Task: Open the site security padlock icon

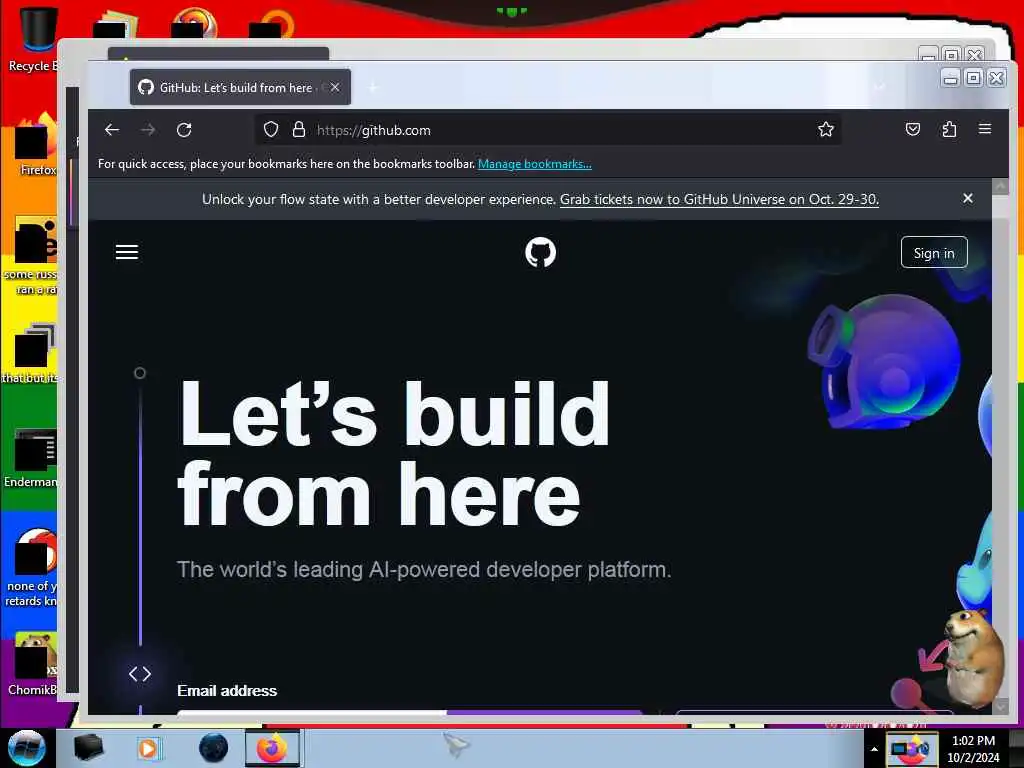Action: (x=299, y=130)
